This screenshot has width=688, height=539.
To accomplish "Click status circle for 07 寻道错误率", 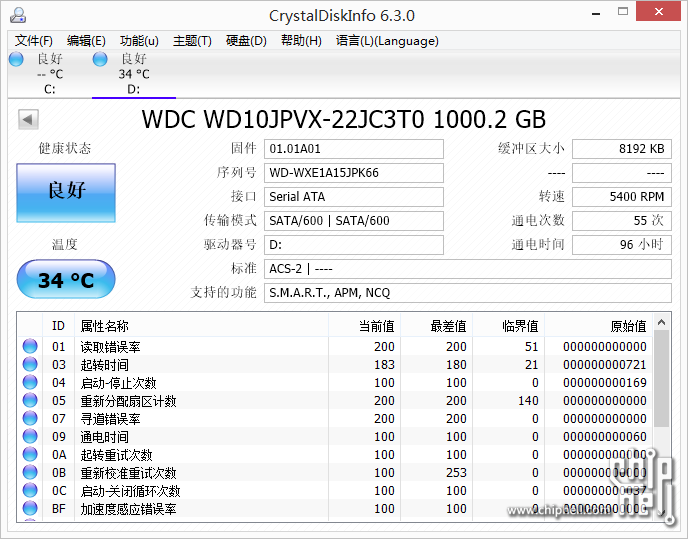I will (30, 418).
